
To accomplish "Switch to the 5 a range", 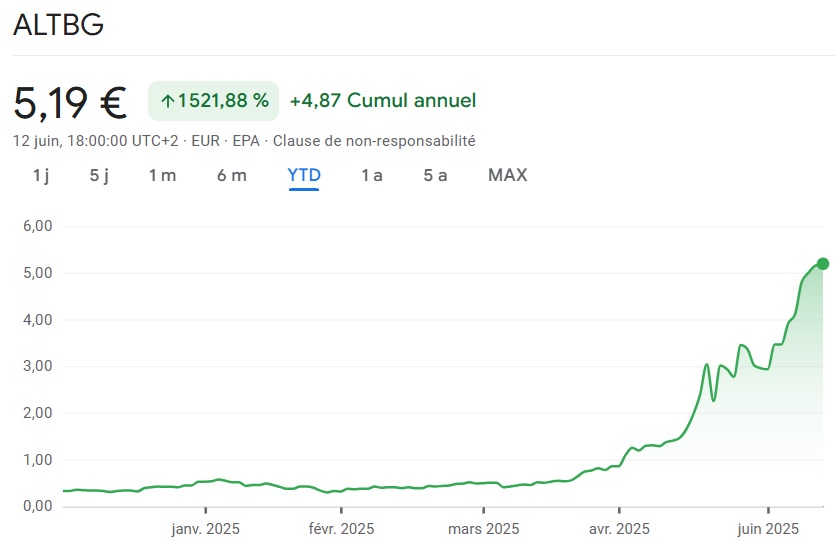I will (x=435, y=175).
